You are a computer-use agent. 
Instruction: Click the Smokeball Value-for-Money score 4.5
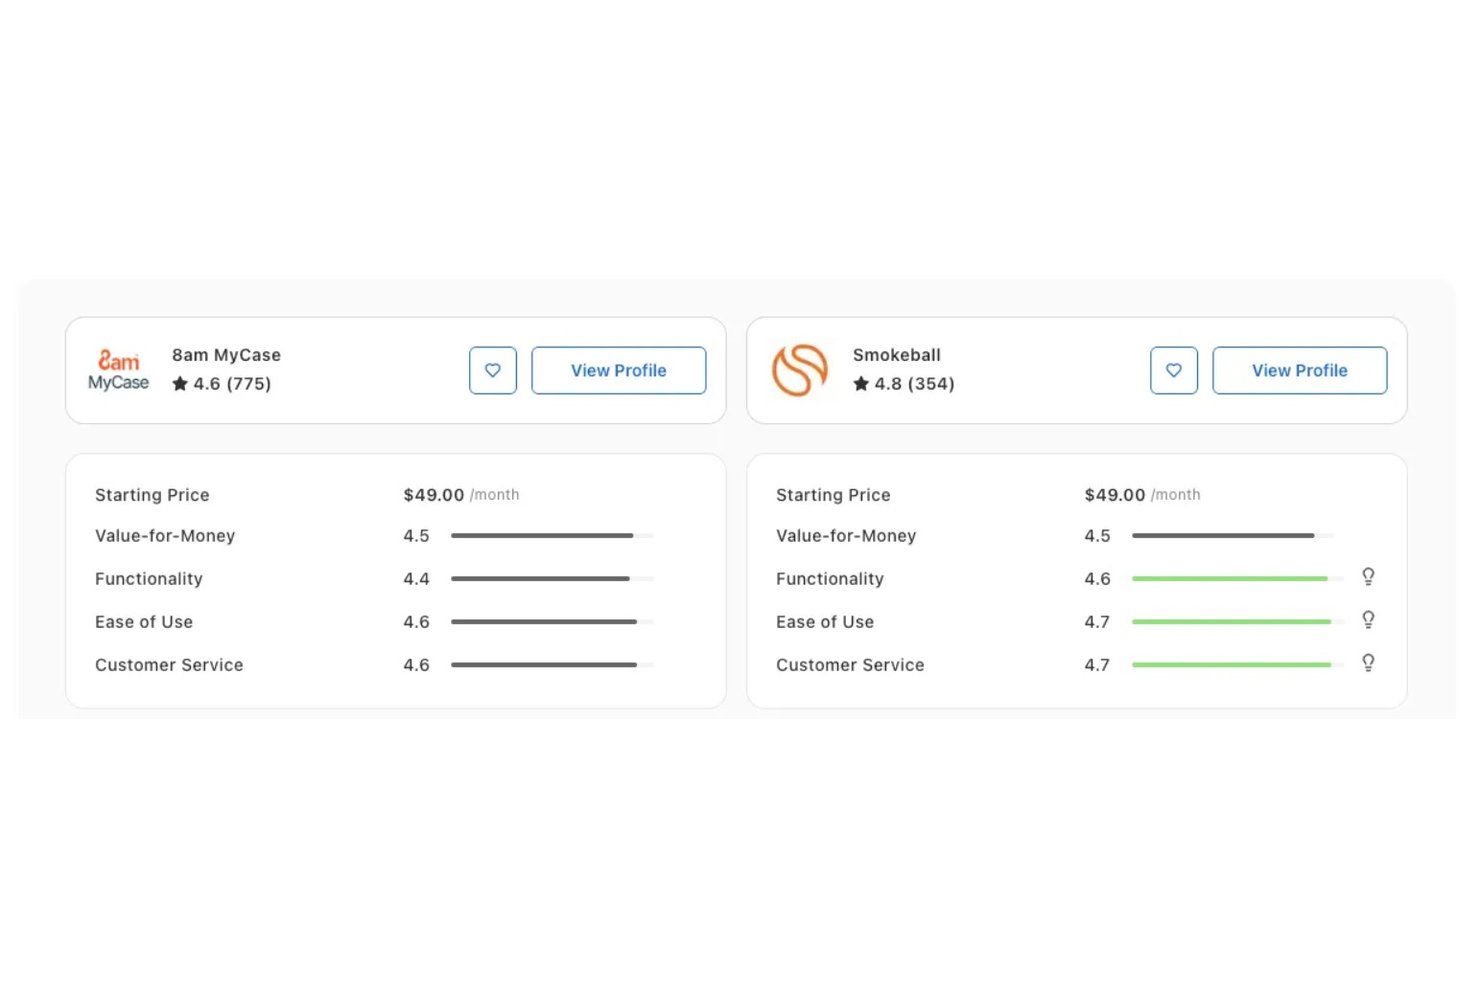(x=1097, y=536)
